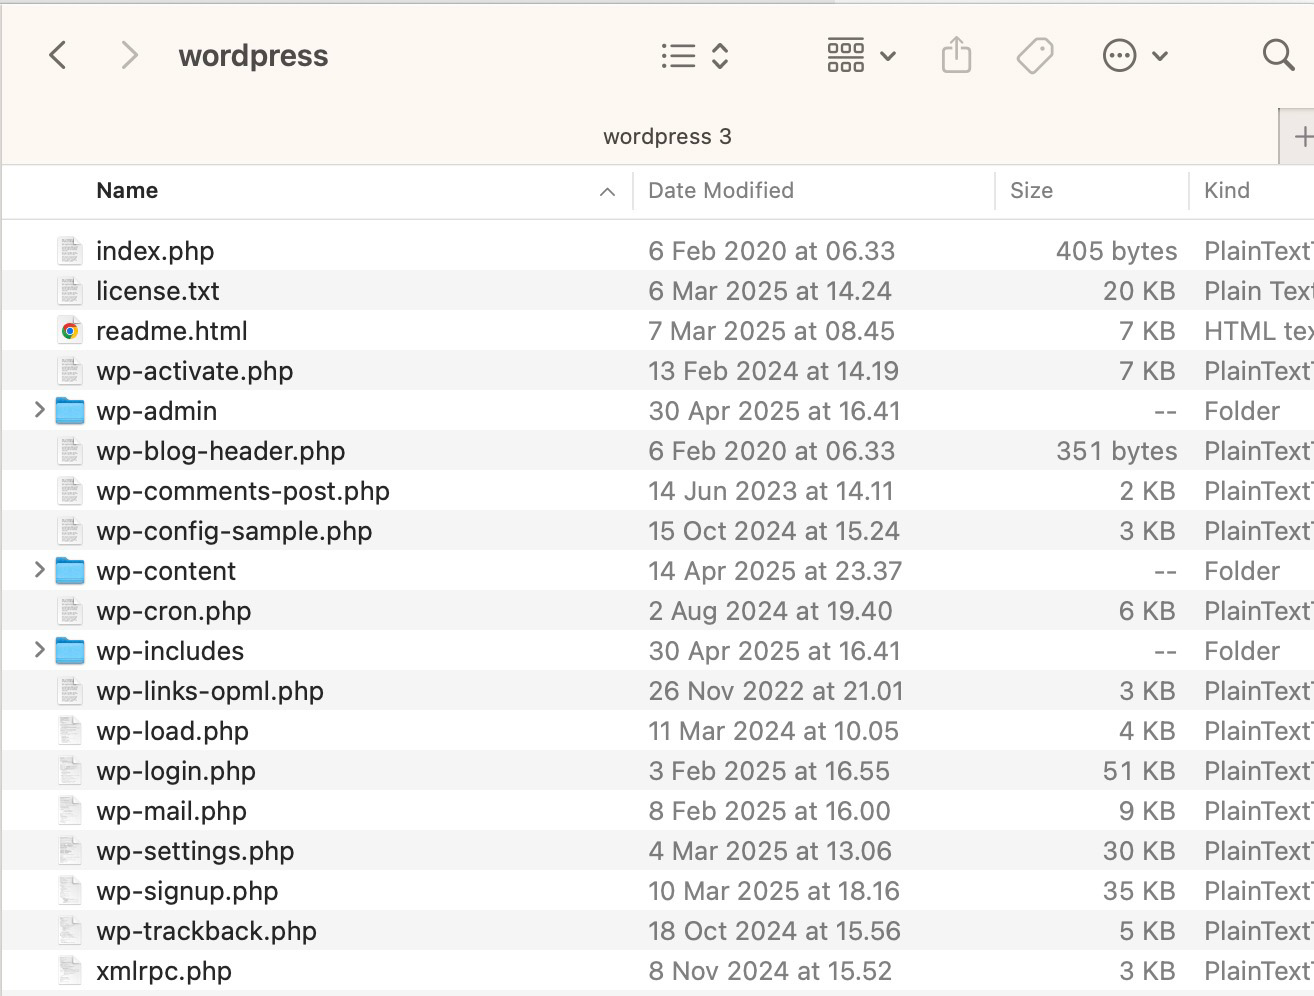The height and width of the screenshot is (996, 1314).
Task: Open the Group By grid dropdown
Action: [x=861, y=56]
